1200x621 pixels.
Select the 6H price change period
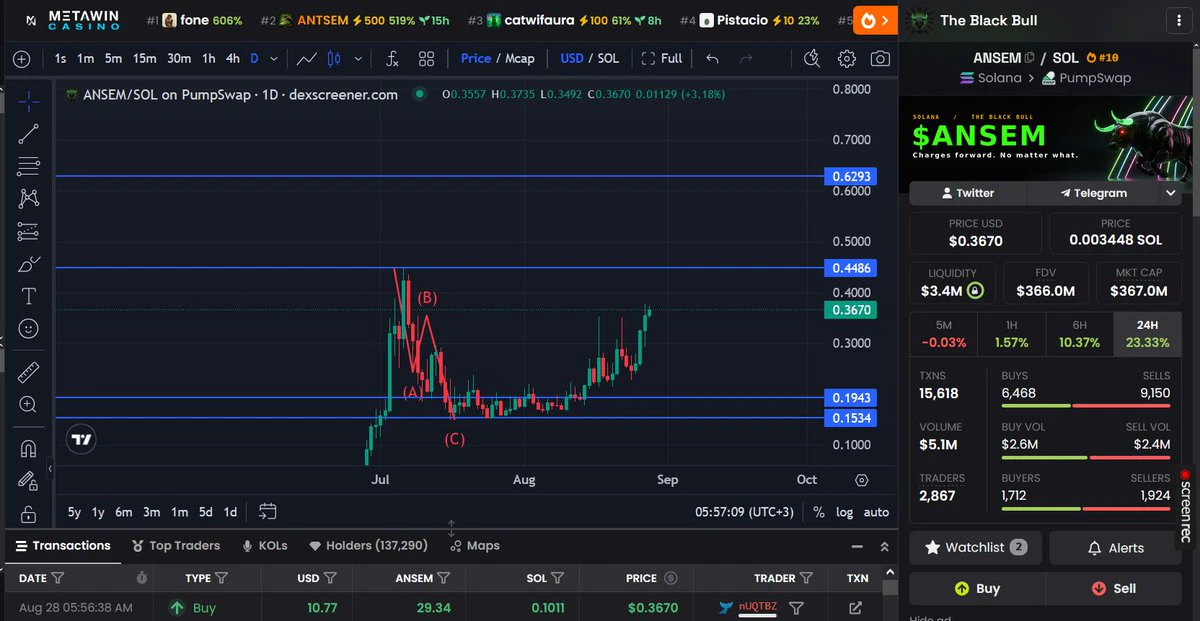click(x=1079, y=334)
